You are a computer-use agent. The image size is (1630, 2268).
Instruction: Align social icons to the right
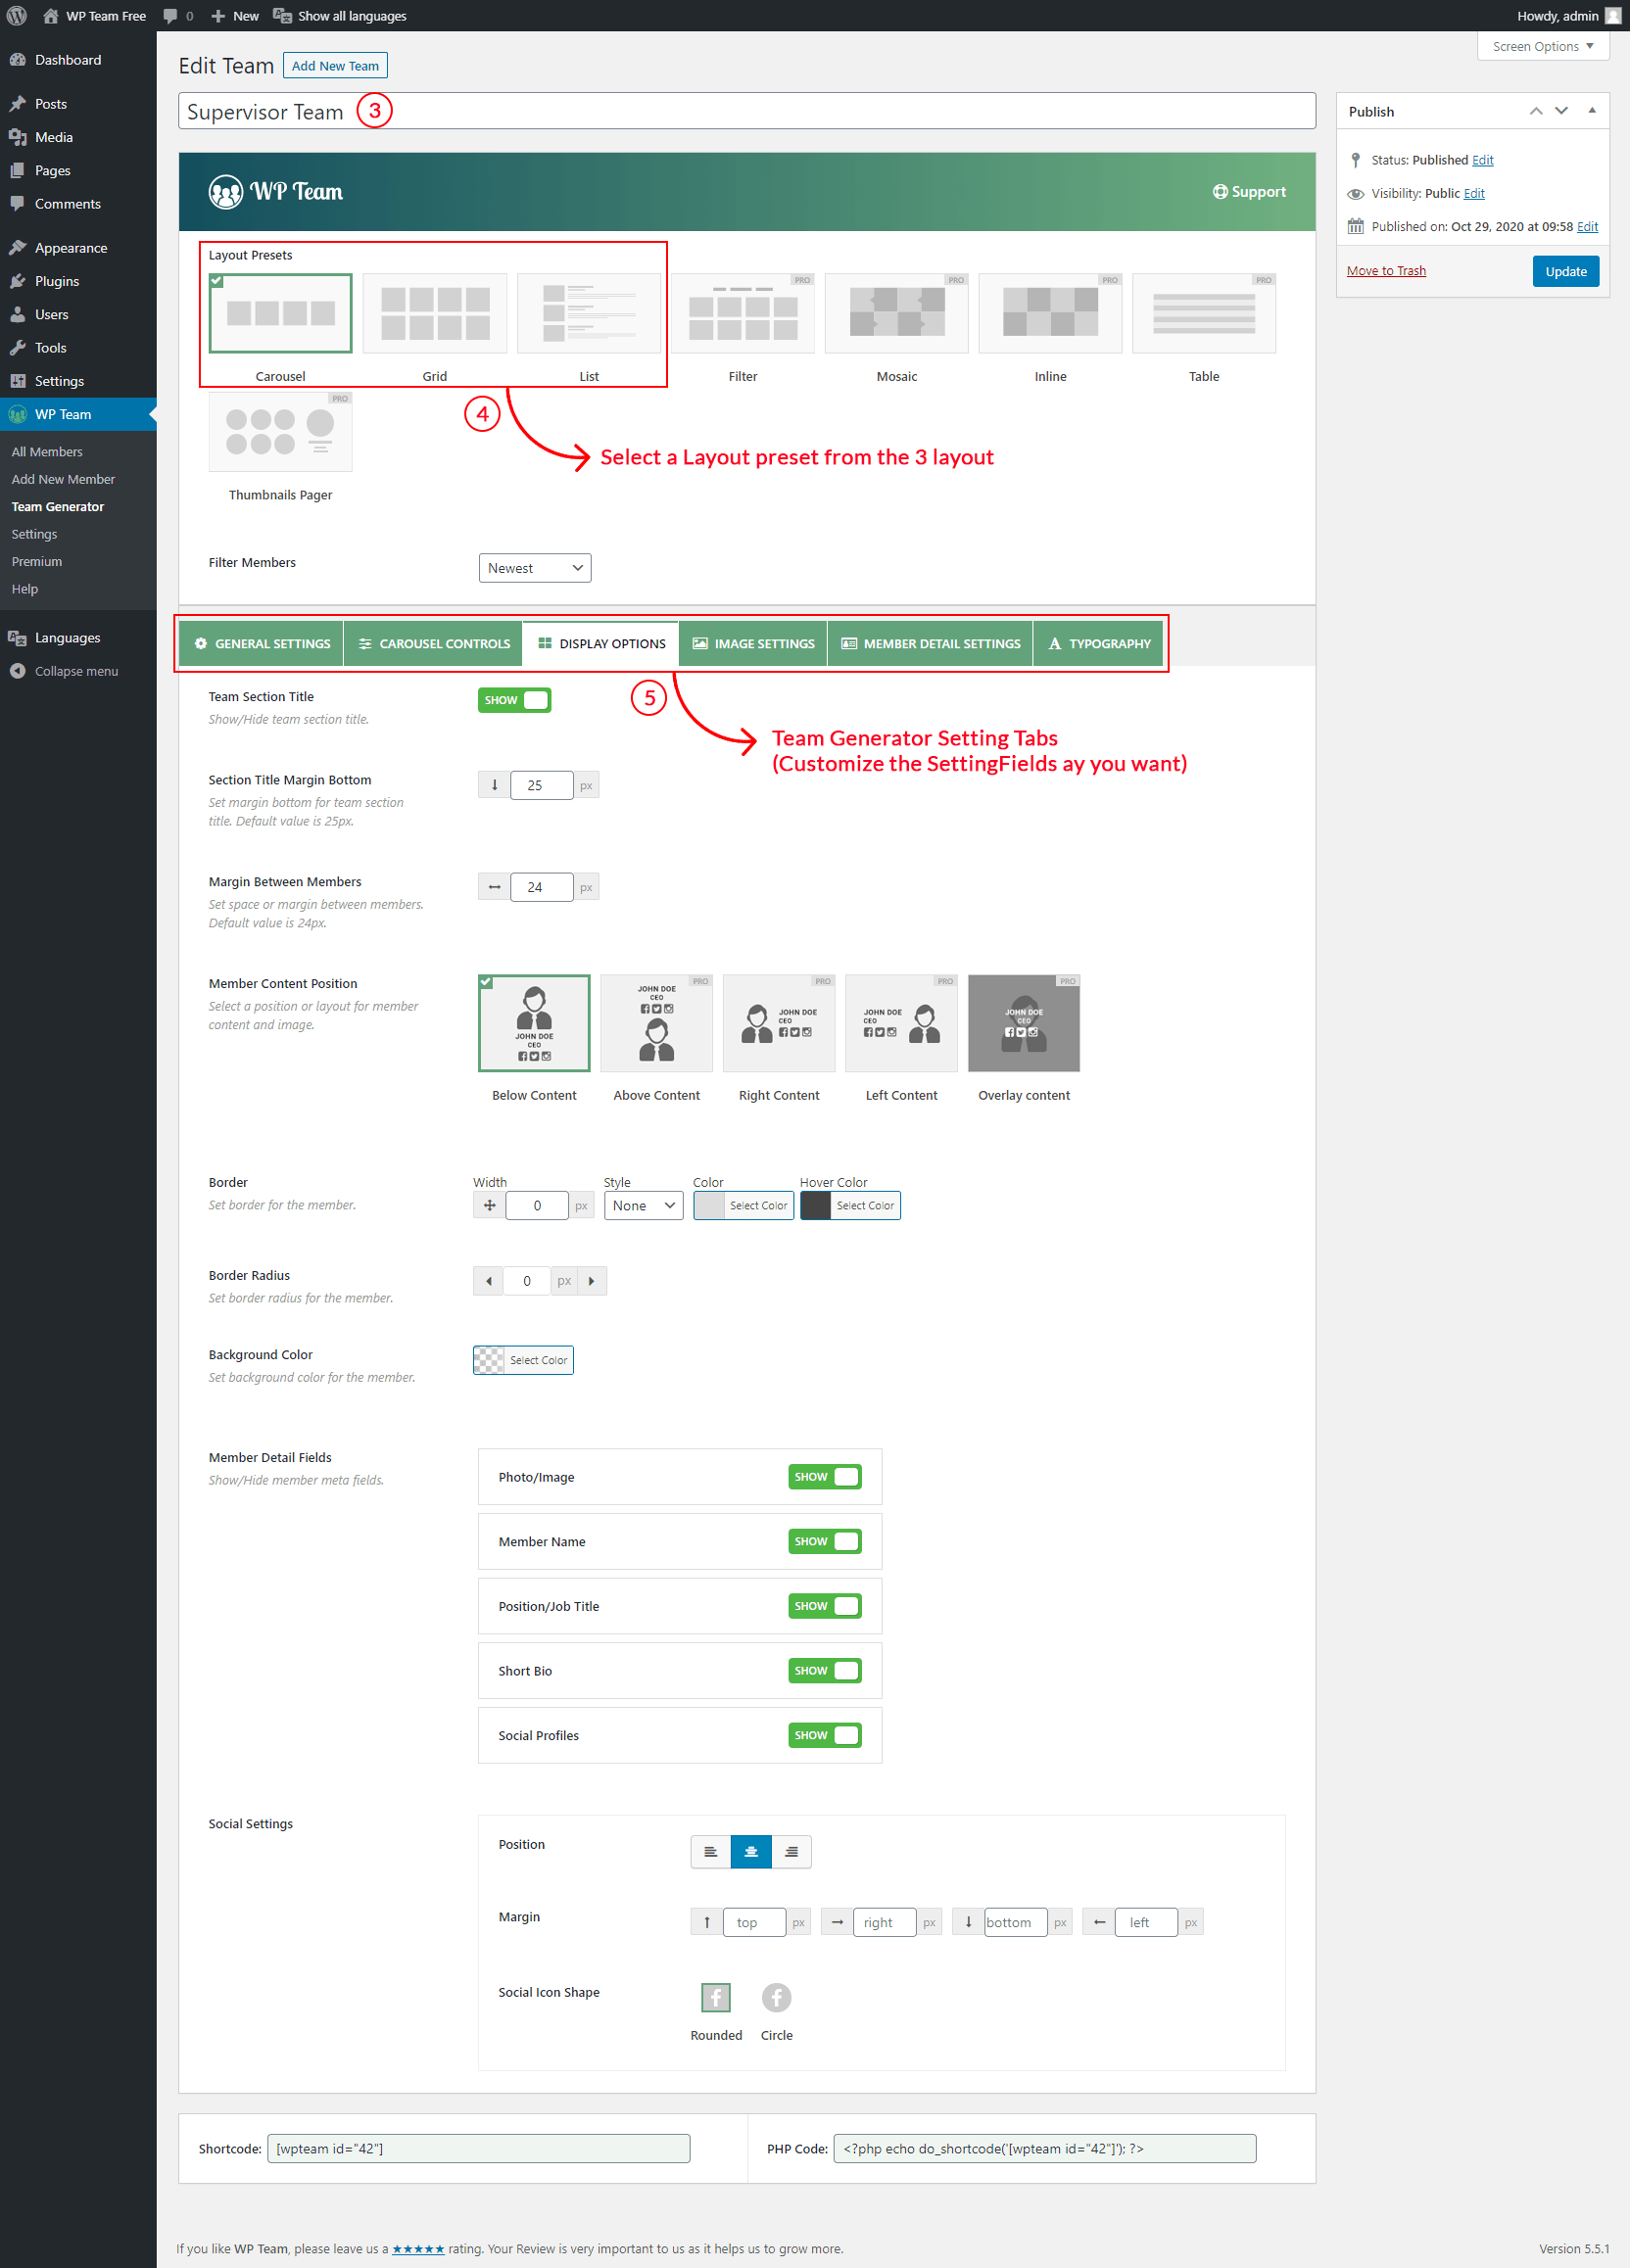791,1851
